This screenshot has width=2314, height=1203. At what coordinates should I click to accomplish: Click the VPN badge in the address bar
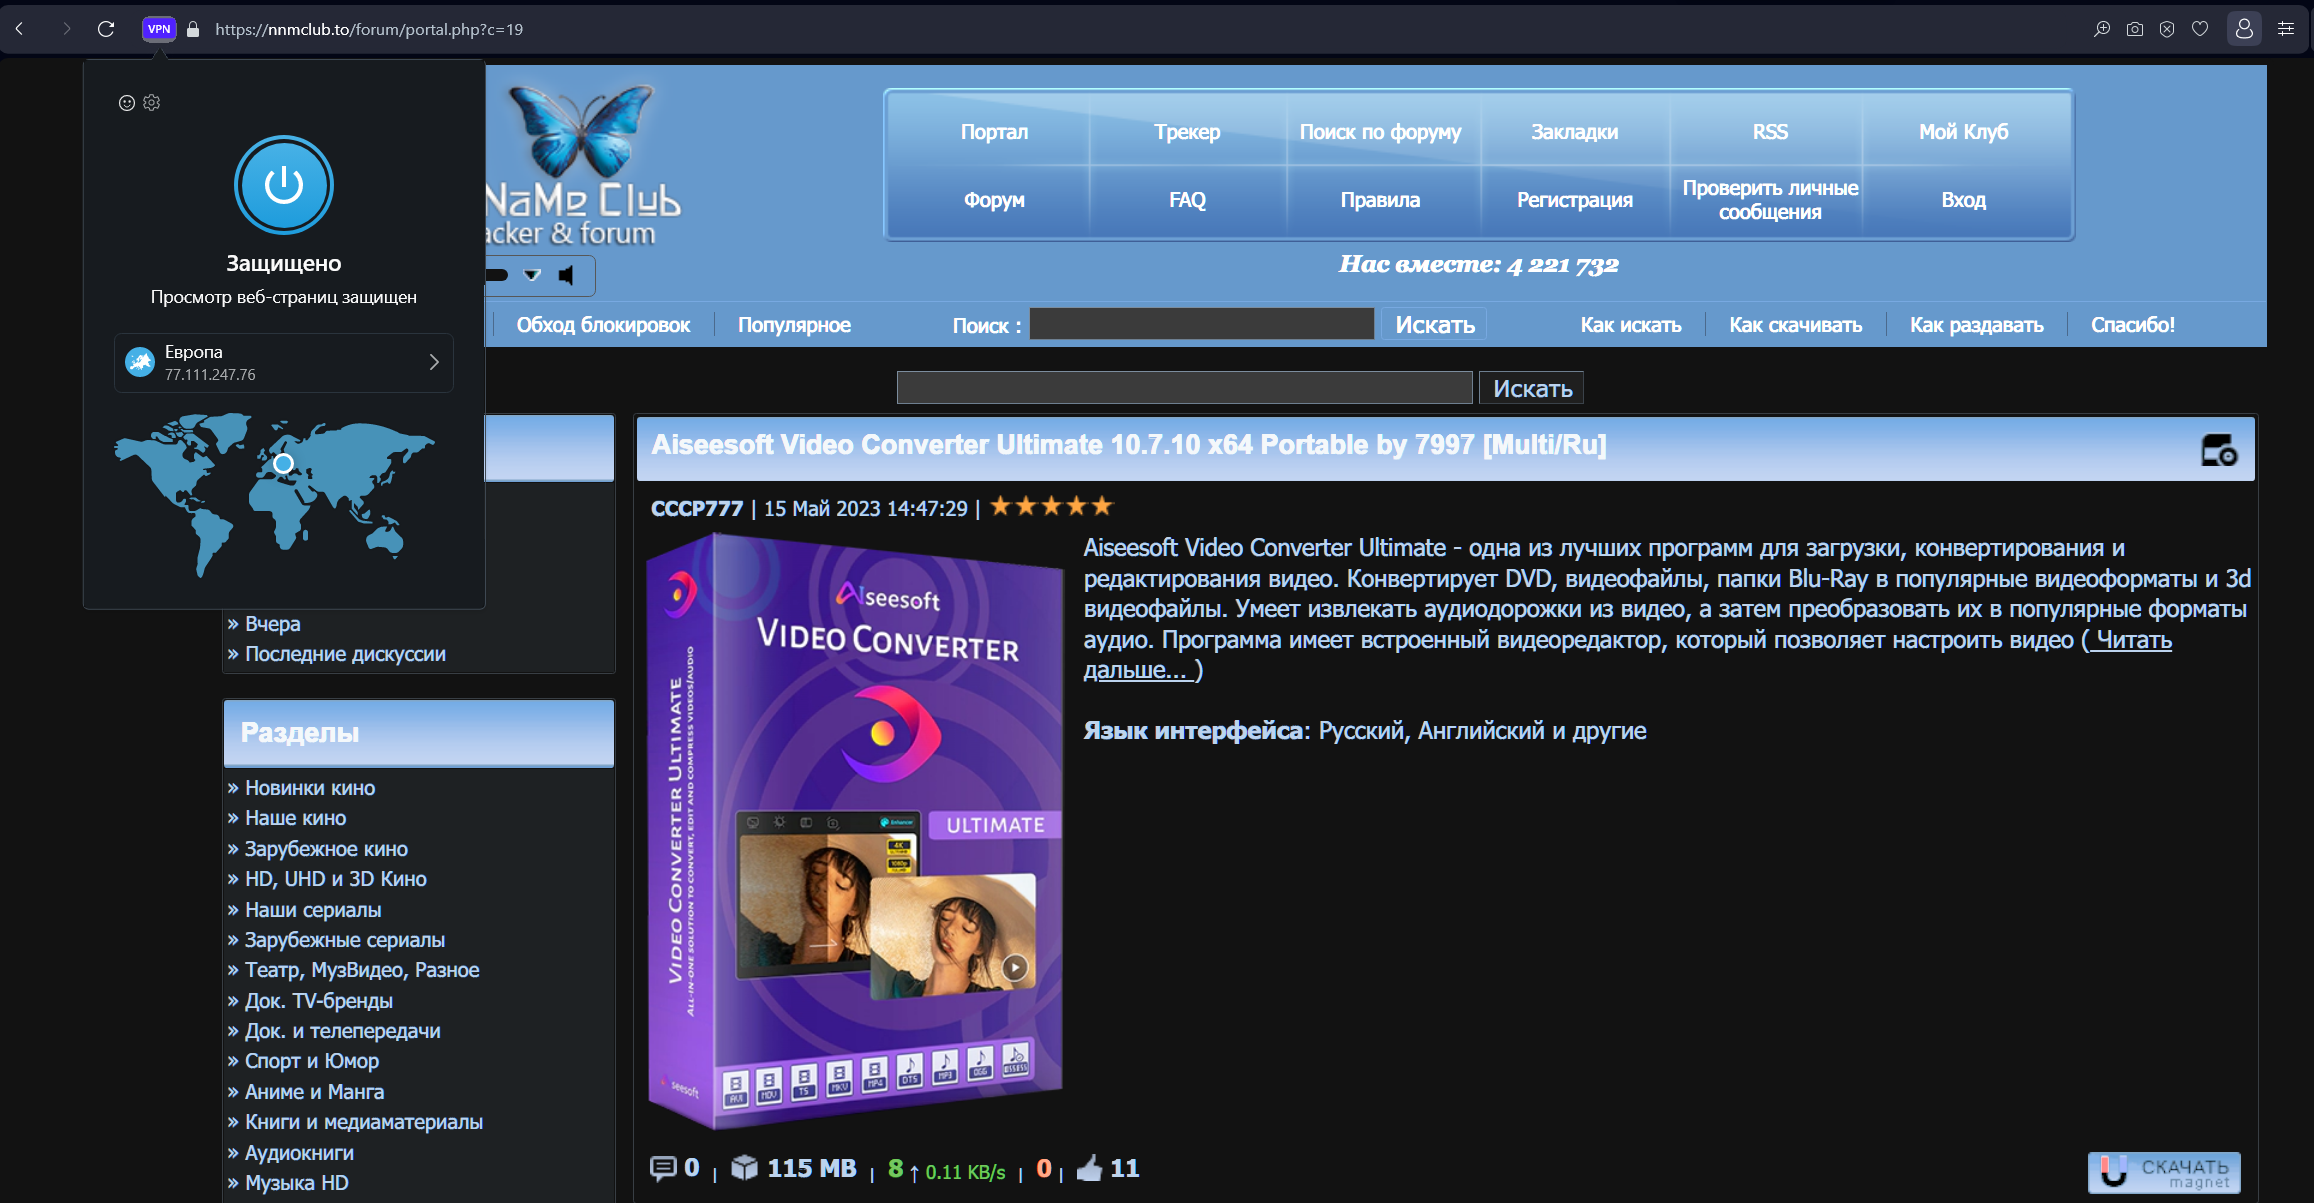[159, 29]
